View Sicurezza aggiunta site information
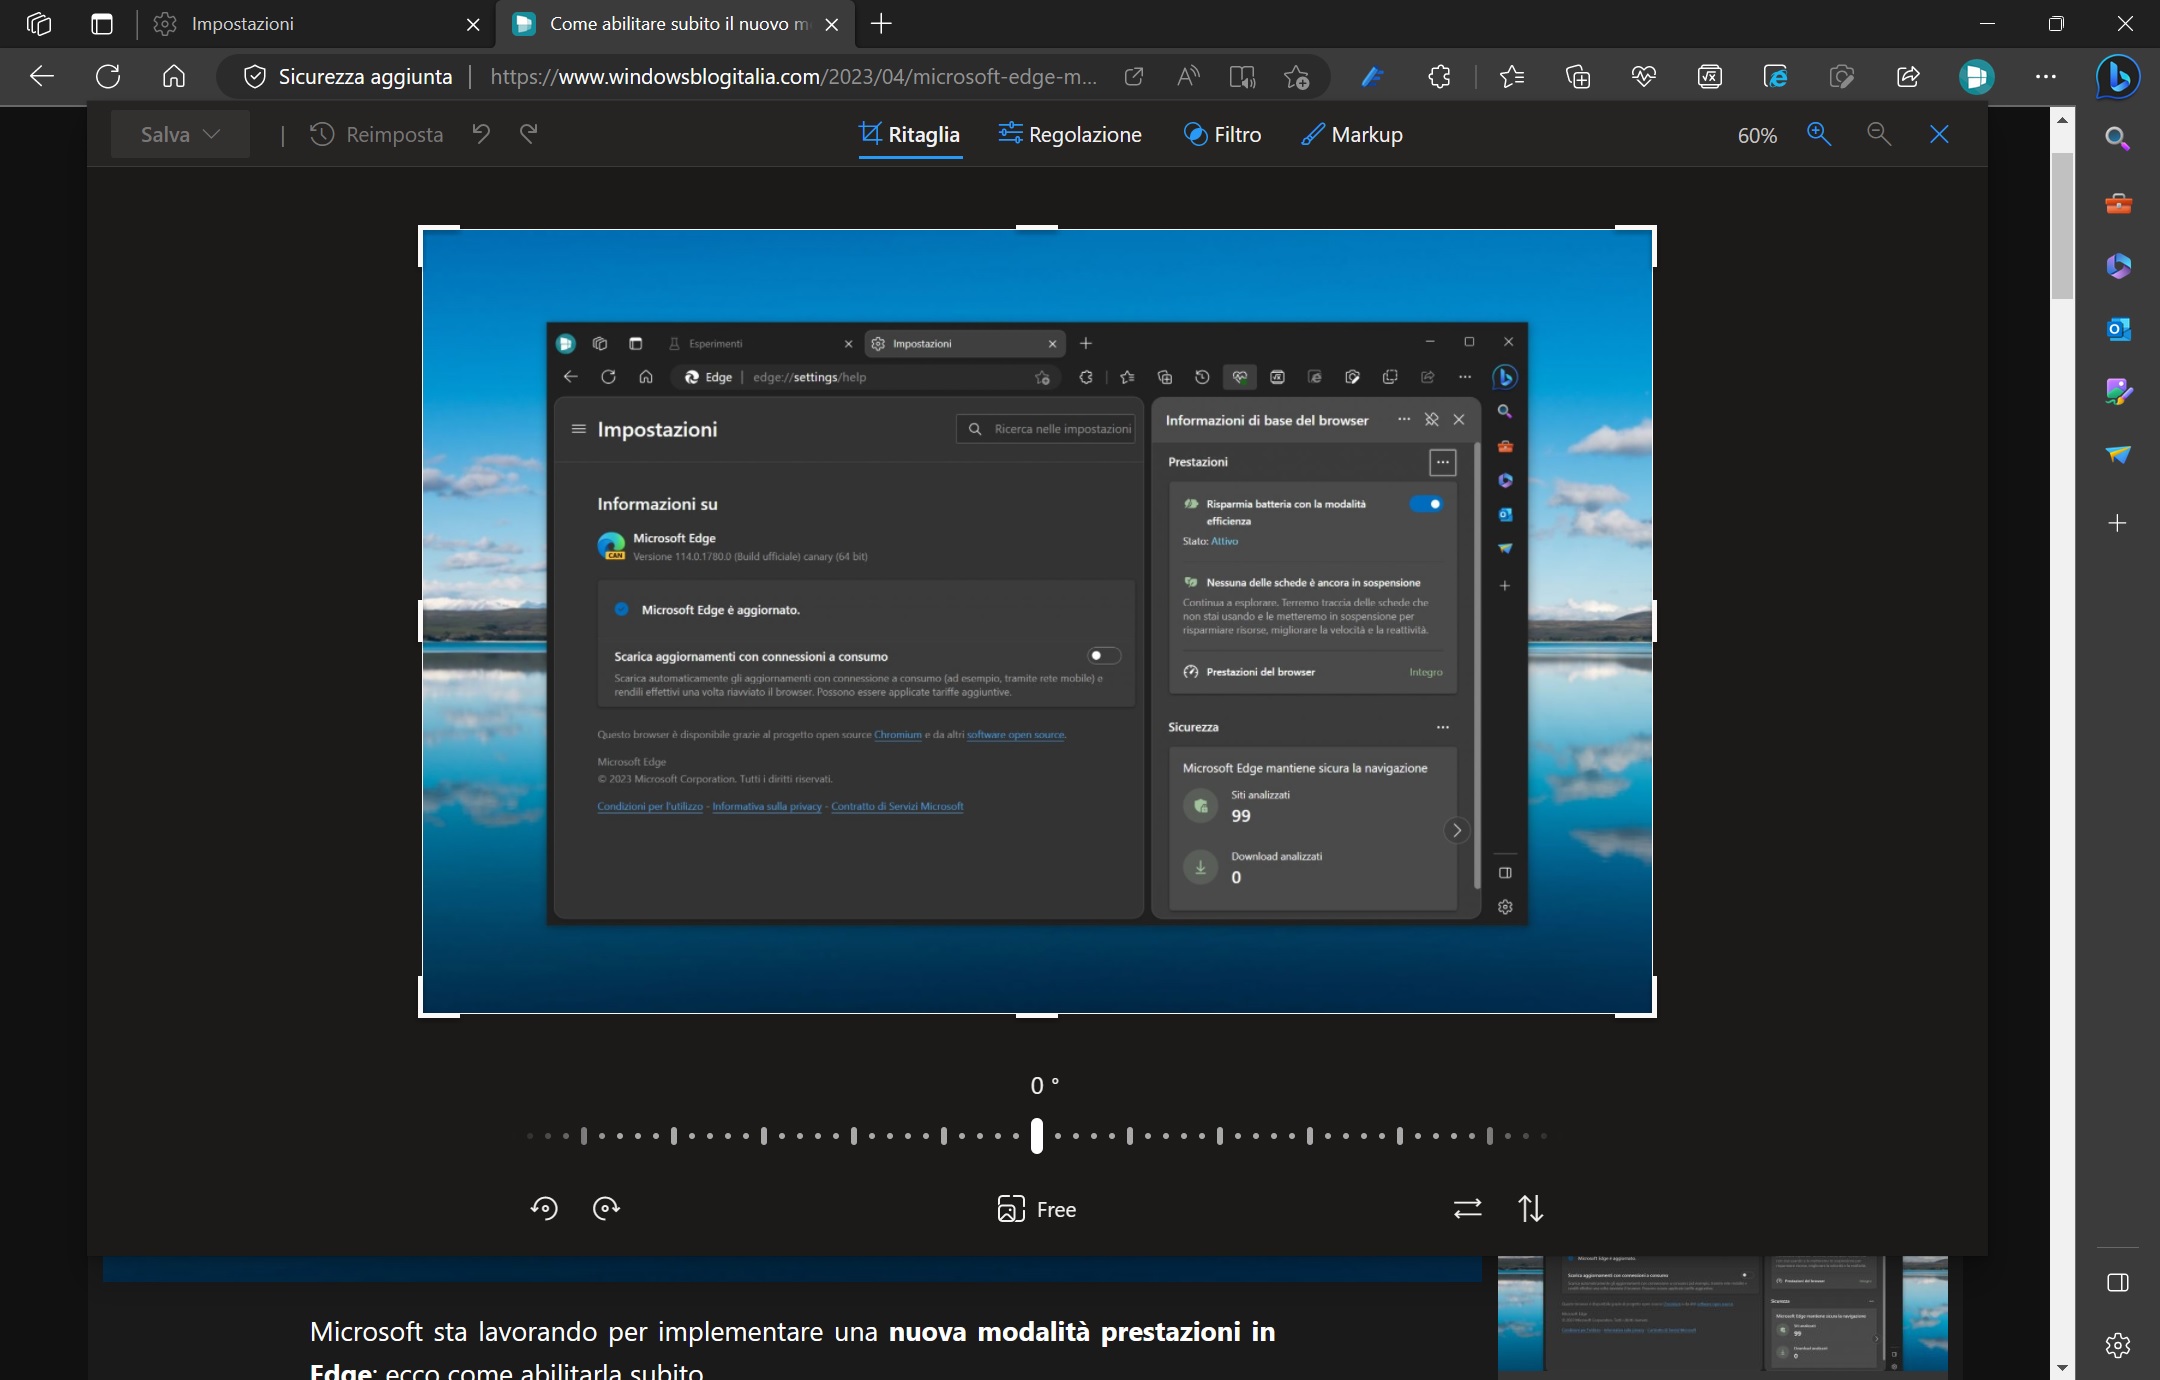 click(348, 77)
